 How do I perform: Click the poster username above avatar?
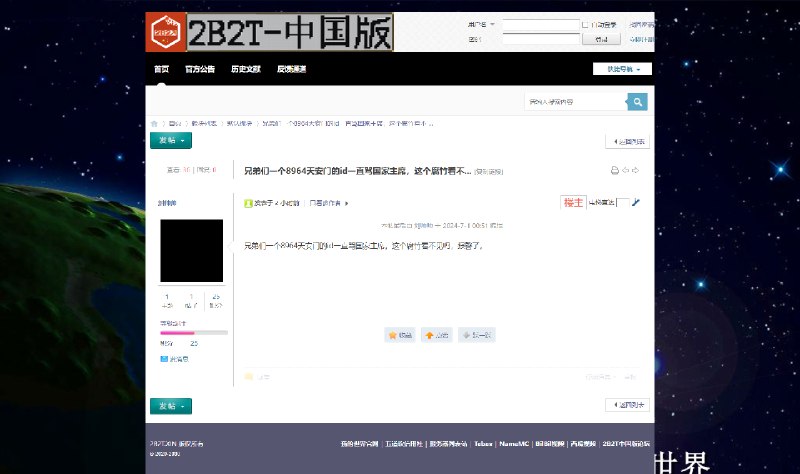point(167,203)
